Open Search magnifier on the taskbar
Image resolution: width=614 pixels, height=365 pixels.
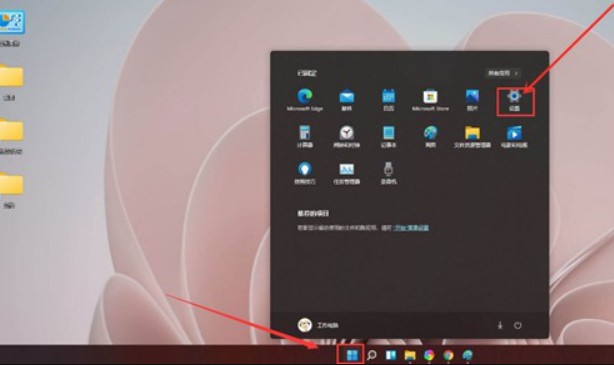point(372,355)
